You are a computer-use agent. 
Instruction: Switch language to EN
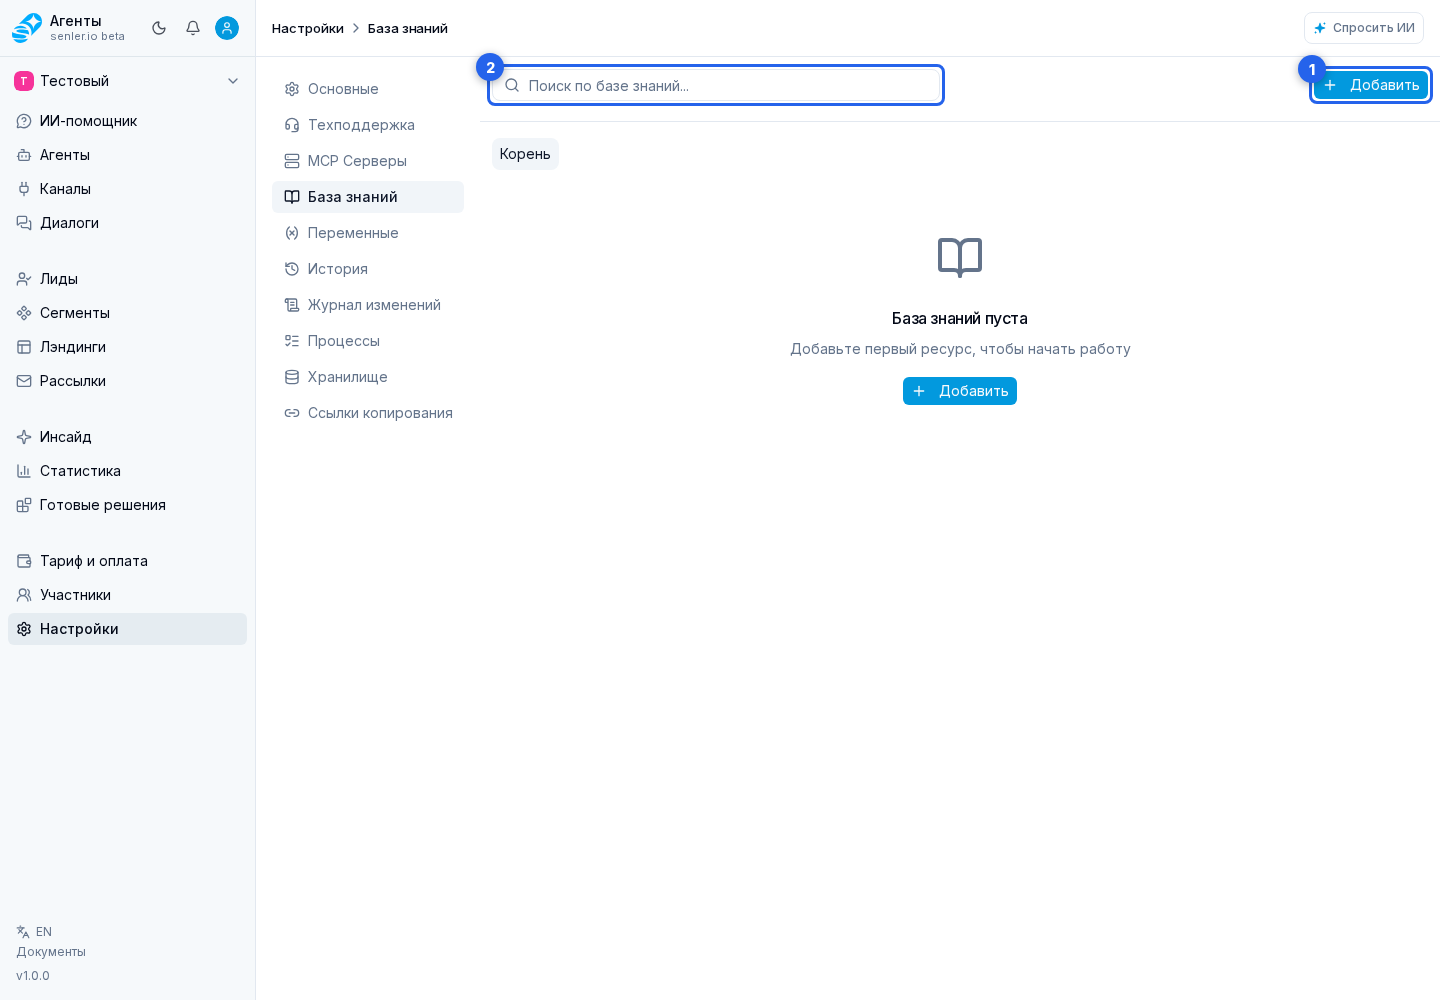point(34,932)
